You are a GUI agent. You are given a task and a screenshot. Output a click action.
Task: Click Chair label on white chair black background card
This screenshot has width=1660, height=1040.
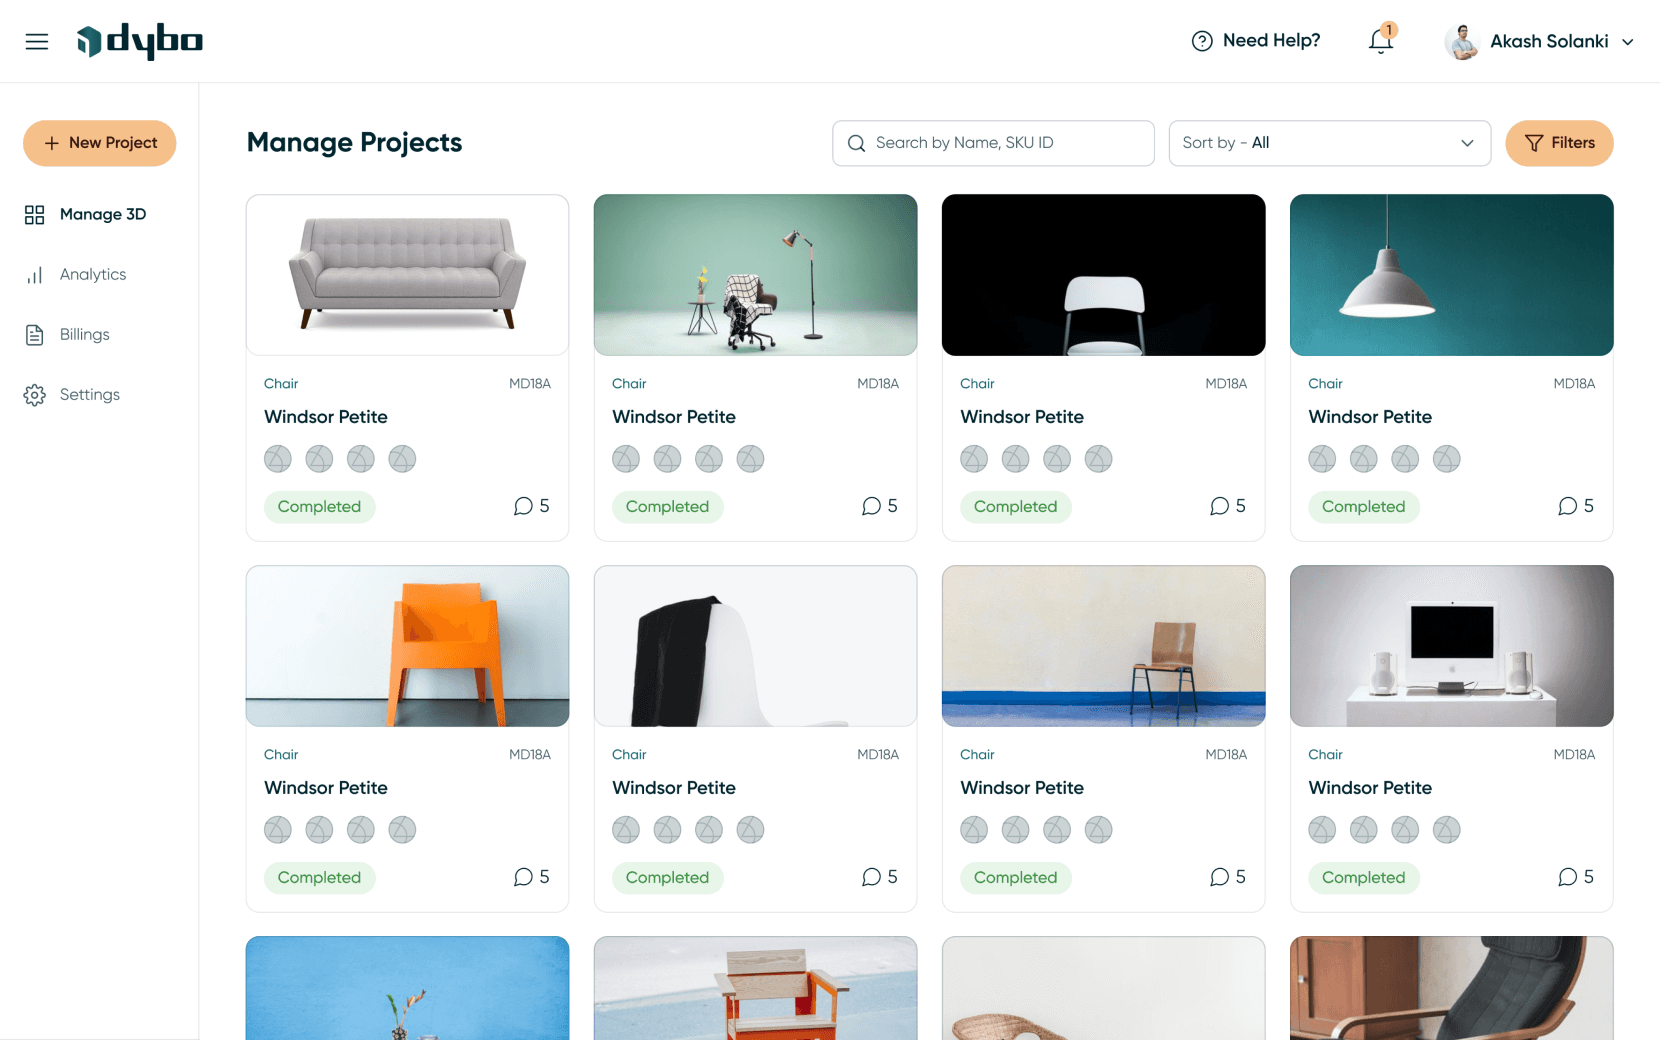pyautogui.click(x=977, y=384)
